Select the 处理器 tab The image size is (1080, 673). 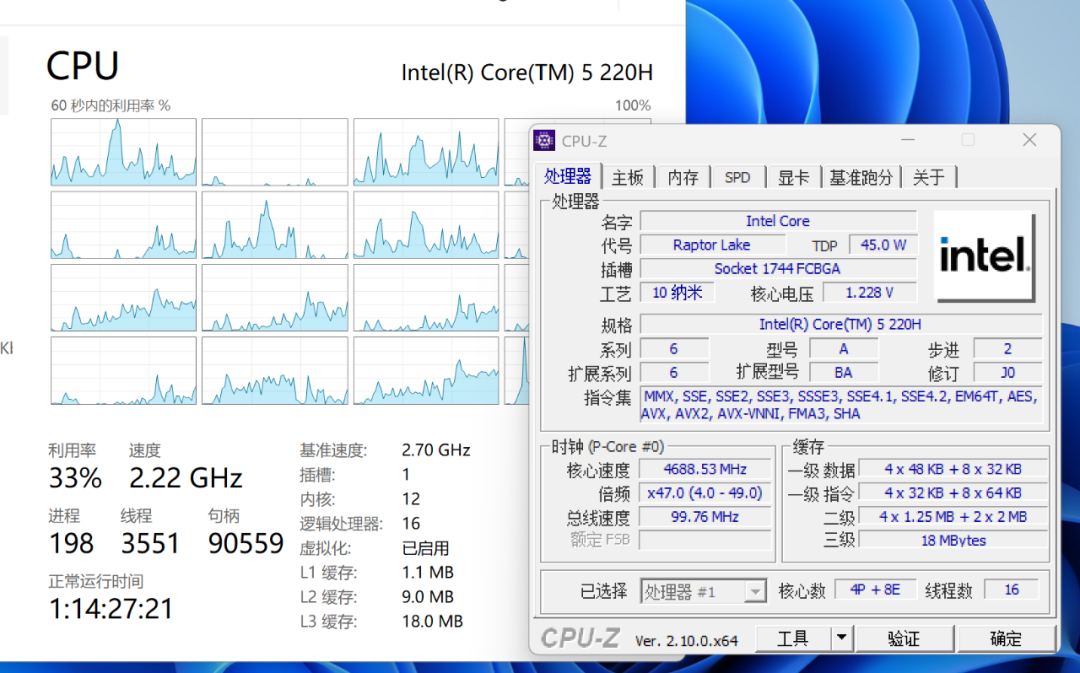568,176
